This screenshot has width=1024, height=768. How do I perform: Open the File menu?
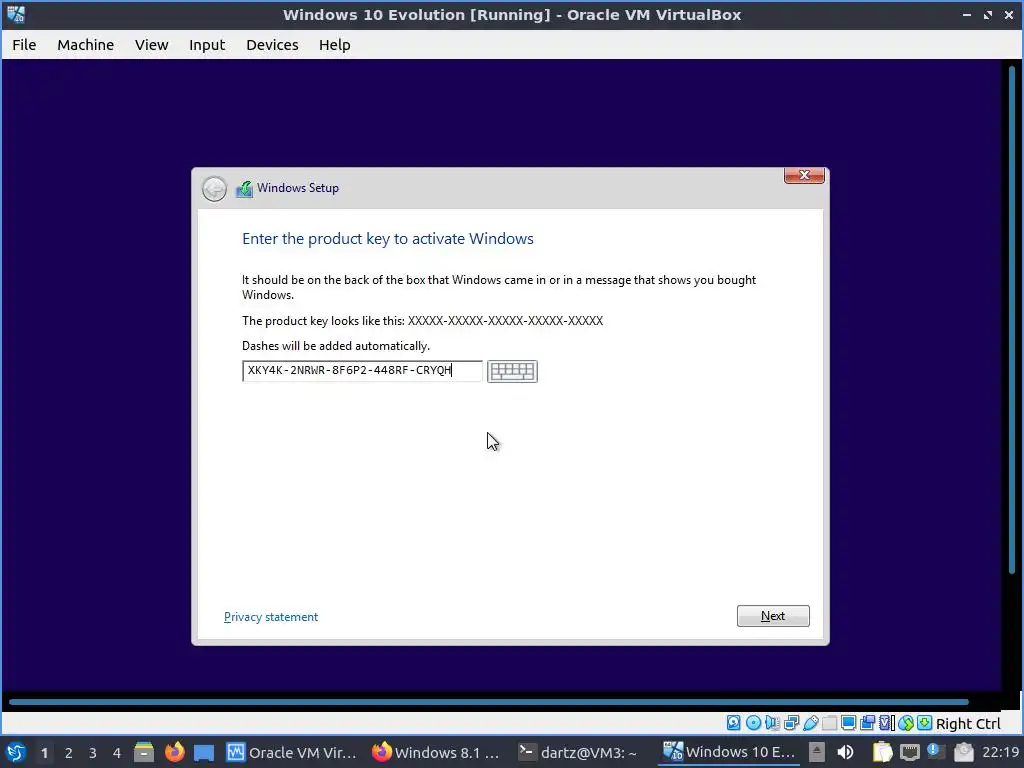24,44
